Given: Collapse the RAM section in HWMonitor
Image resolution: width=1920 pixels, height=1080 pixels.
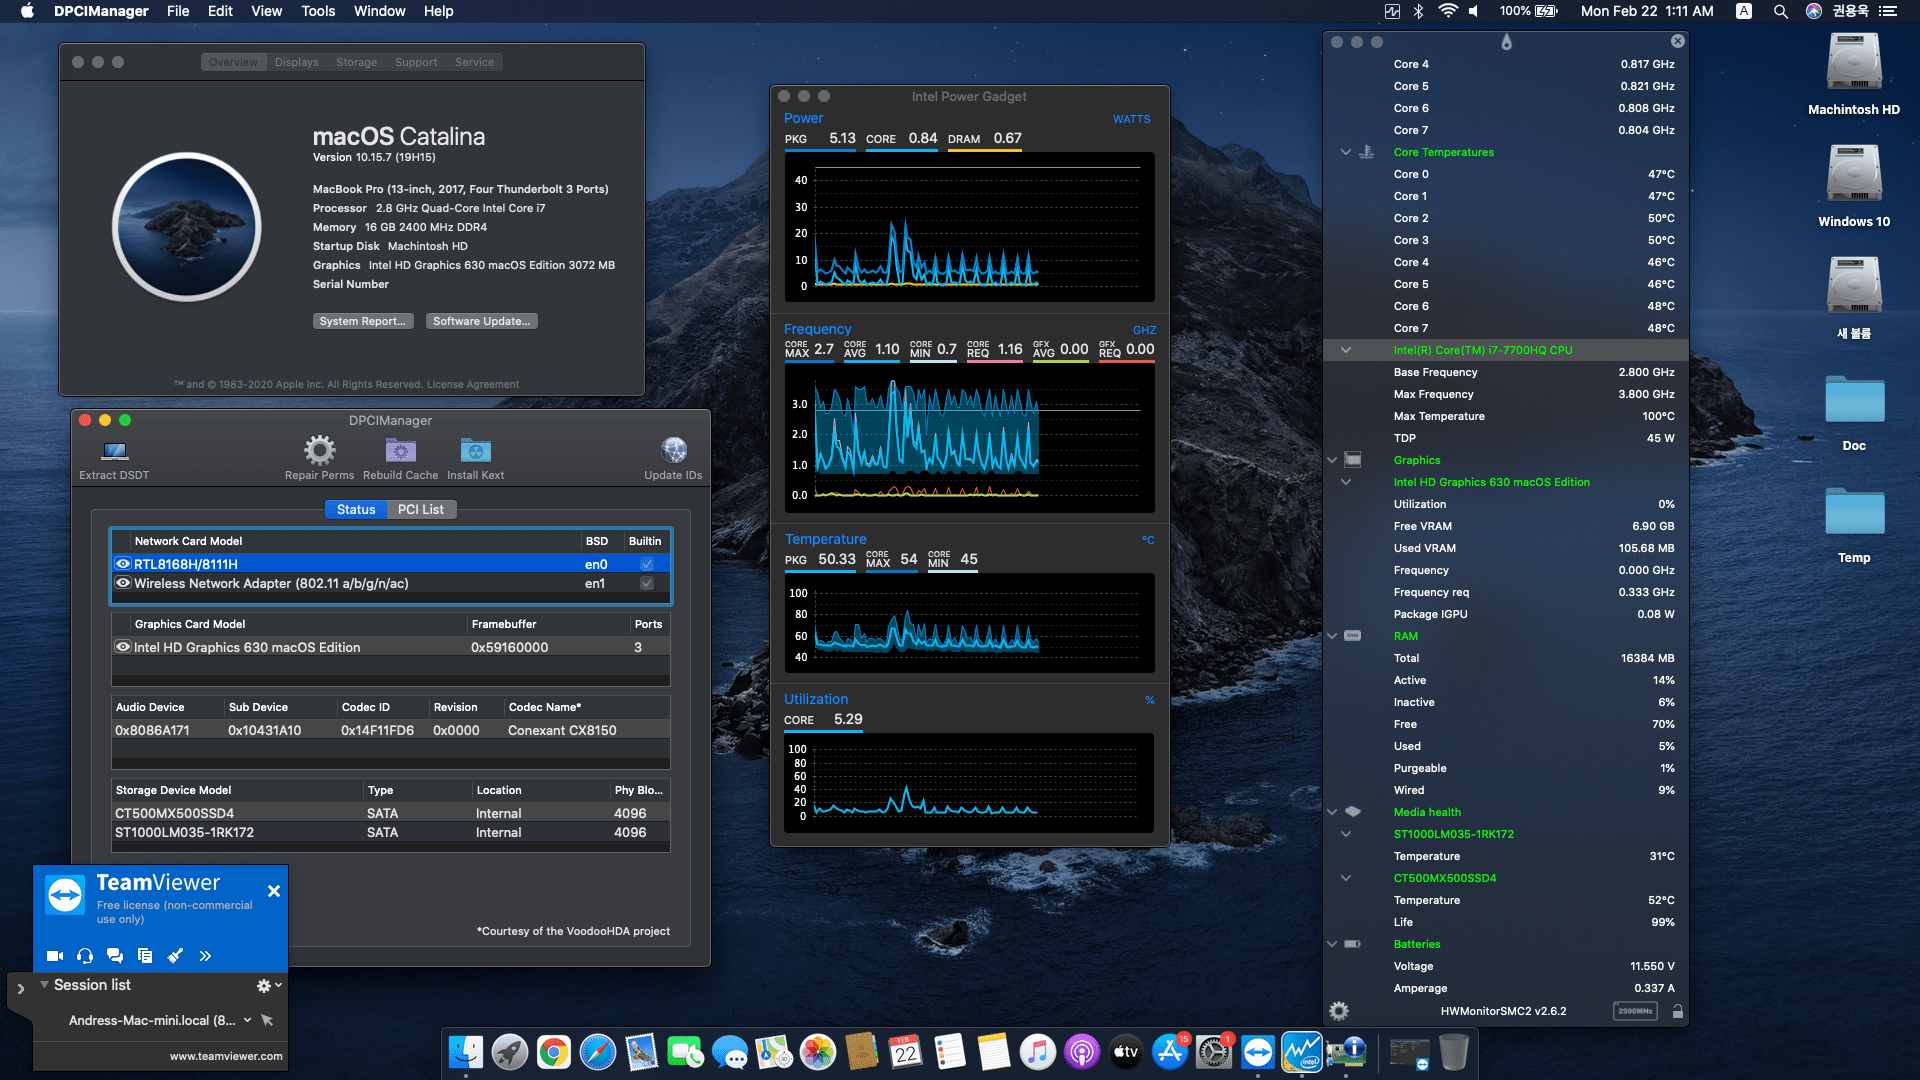Looking at the screenshot, I should (1332, 635).
